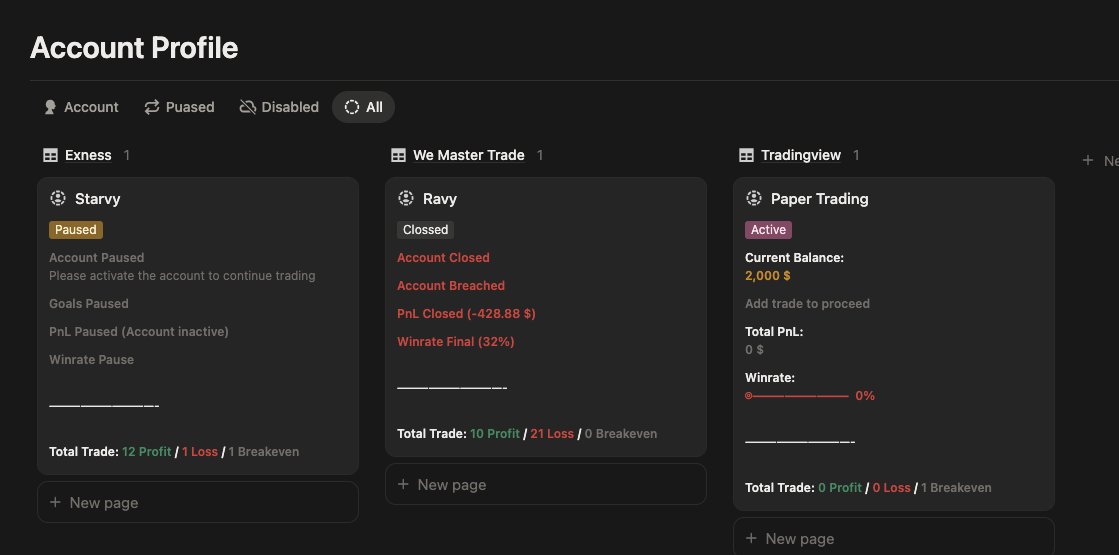Click the Clossed status tag on Ravy

425,230
